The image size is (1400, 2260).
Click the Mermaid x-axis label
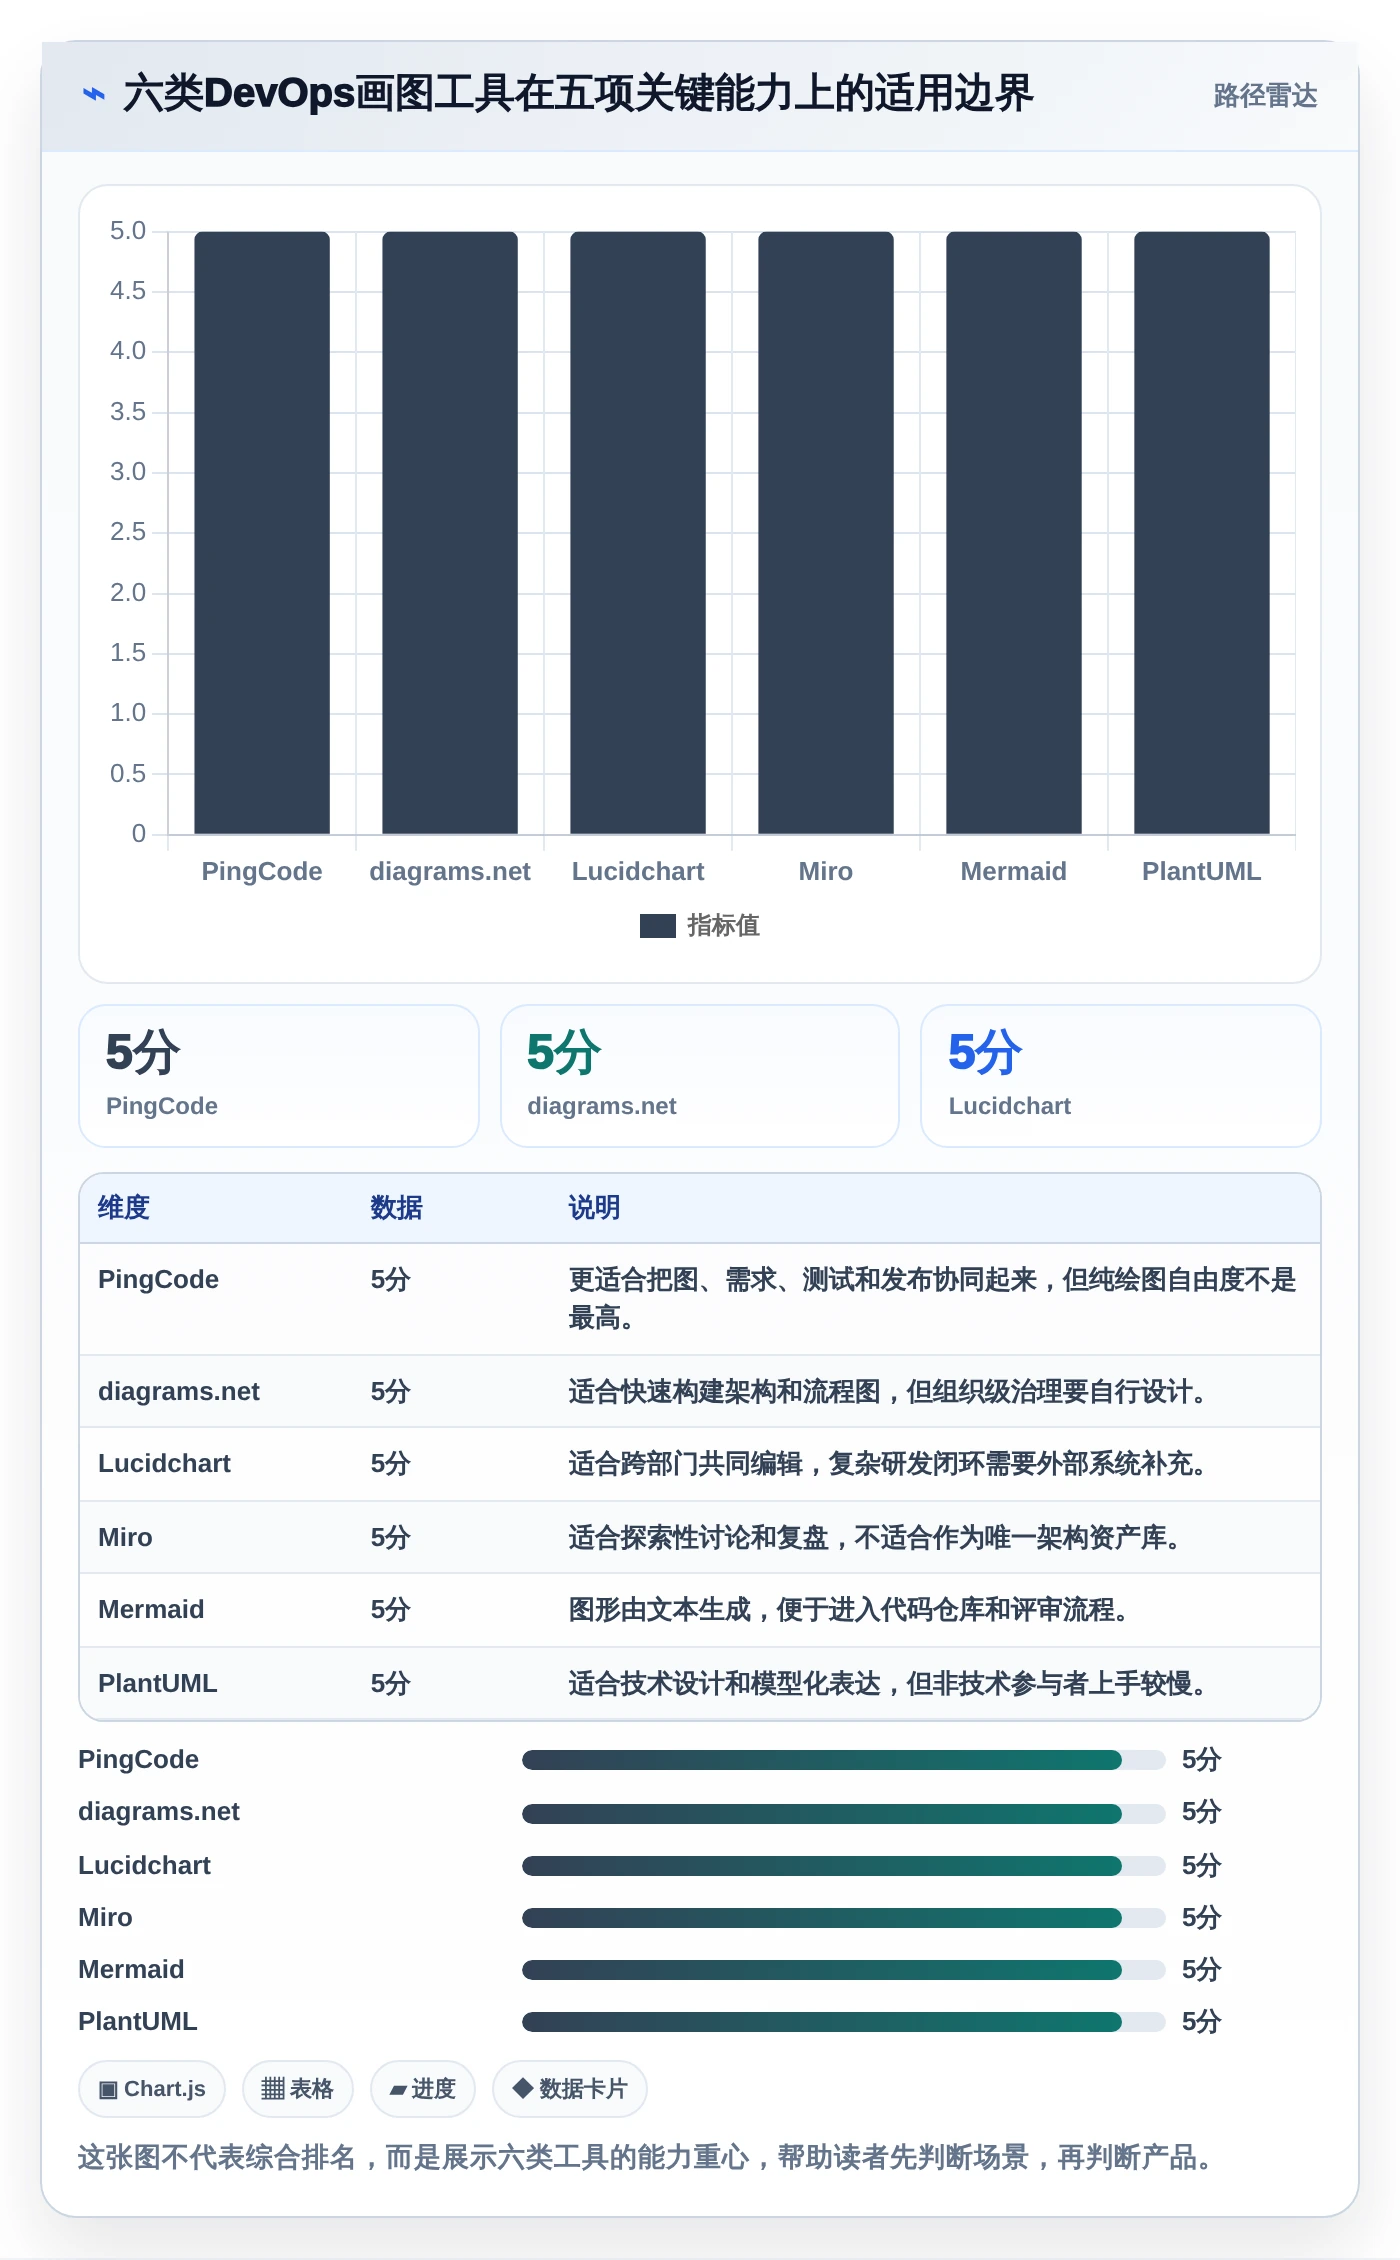(x=1014, y=871)
